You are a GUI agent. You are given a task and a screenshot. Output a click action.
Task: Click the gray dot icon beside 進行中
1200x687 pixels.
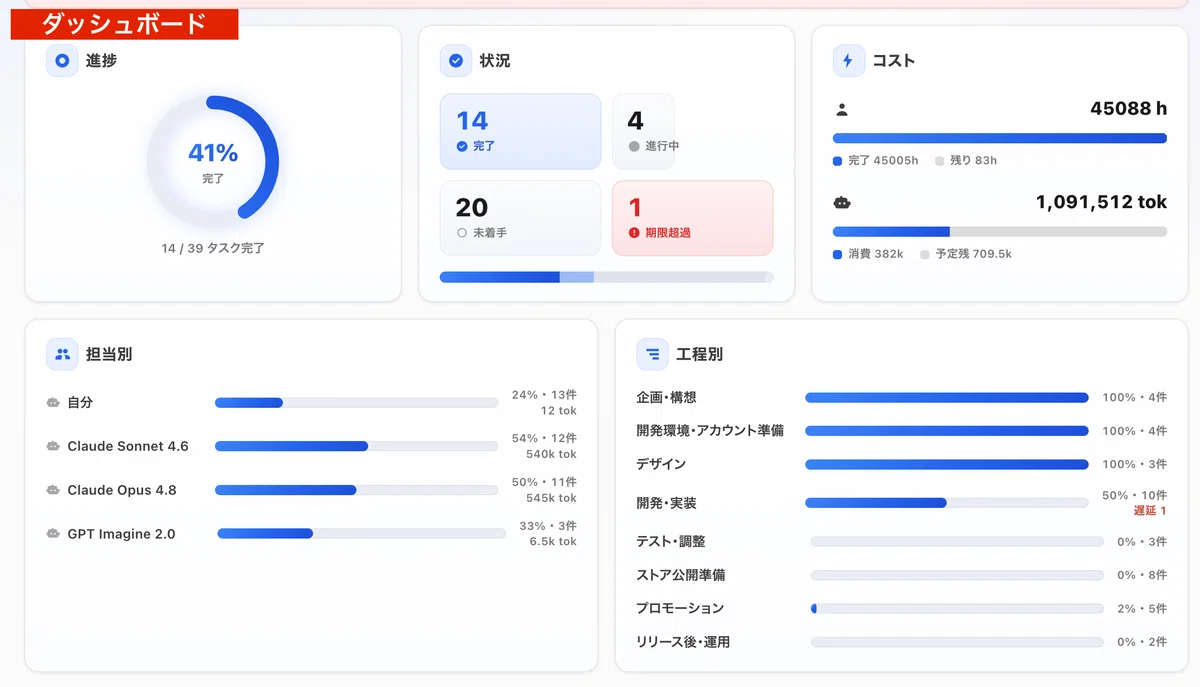[x=634, y=146]
